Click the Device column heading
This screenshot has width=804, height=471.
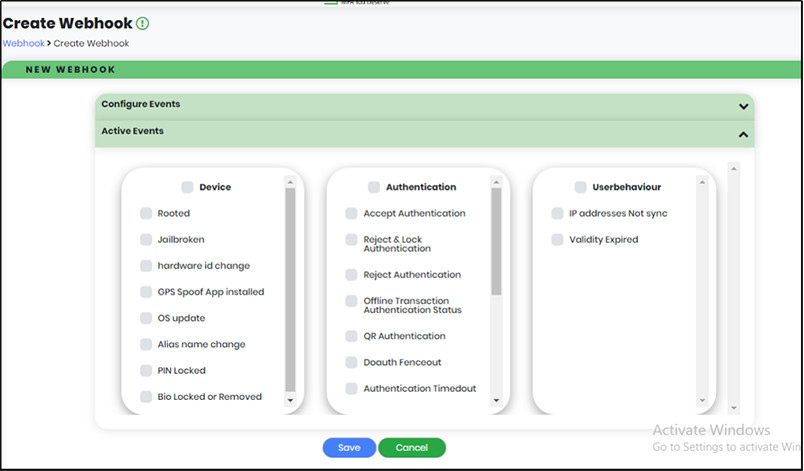click(x=215, y=187)
